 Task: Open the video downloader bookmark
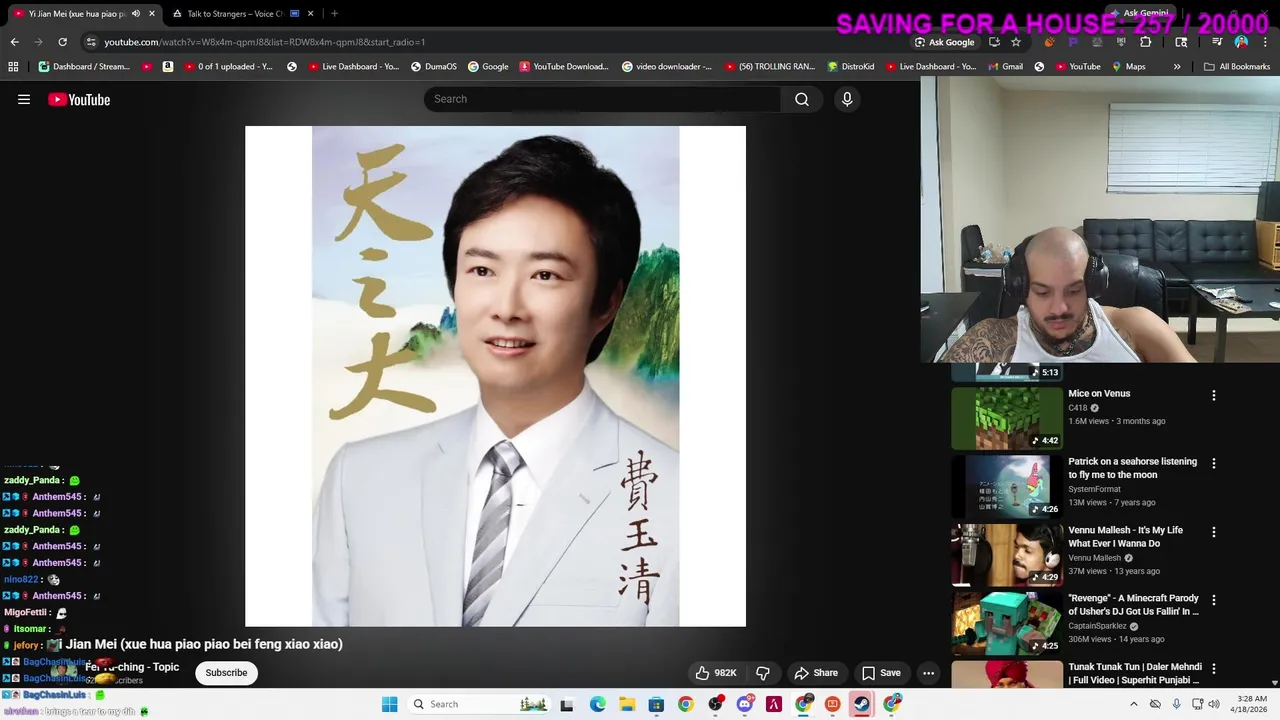[x=667, y=67]
